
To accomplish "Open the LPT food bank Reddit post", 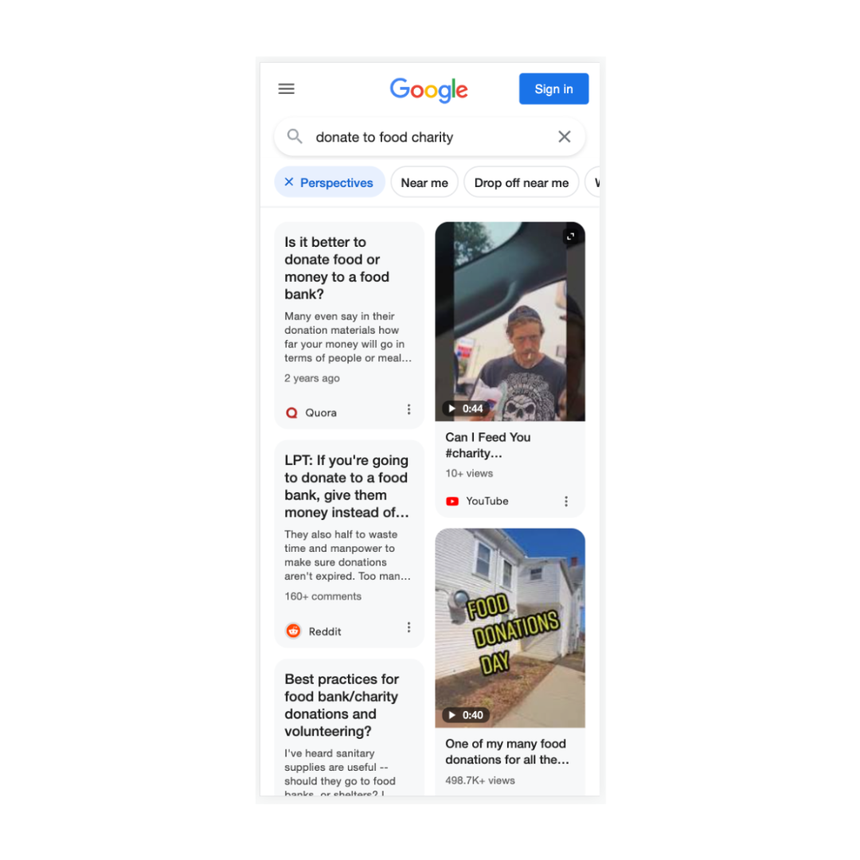I will tap(347, 486).
